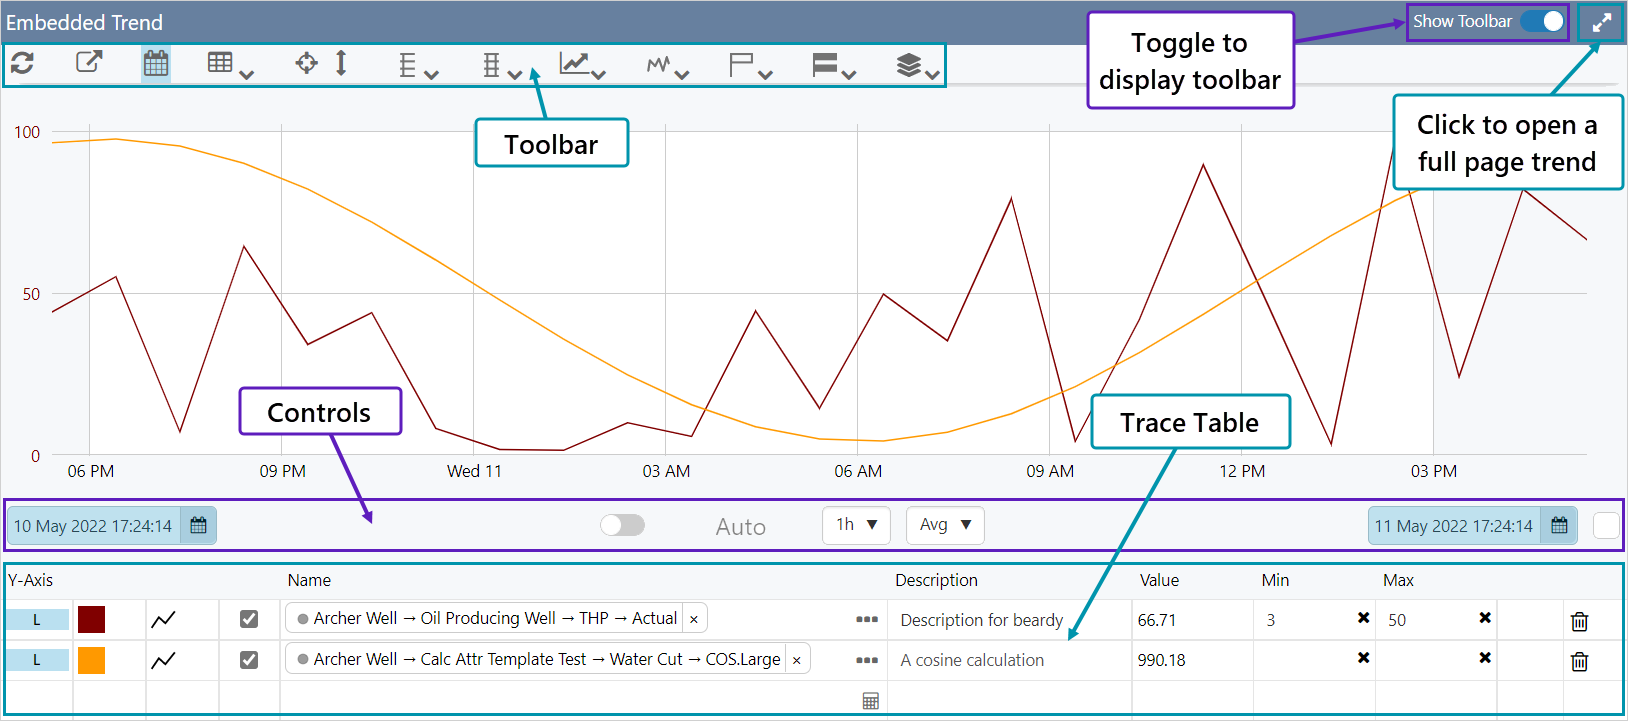Open the dark red trace color swatch

click(x=91, y=620)
